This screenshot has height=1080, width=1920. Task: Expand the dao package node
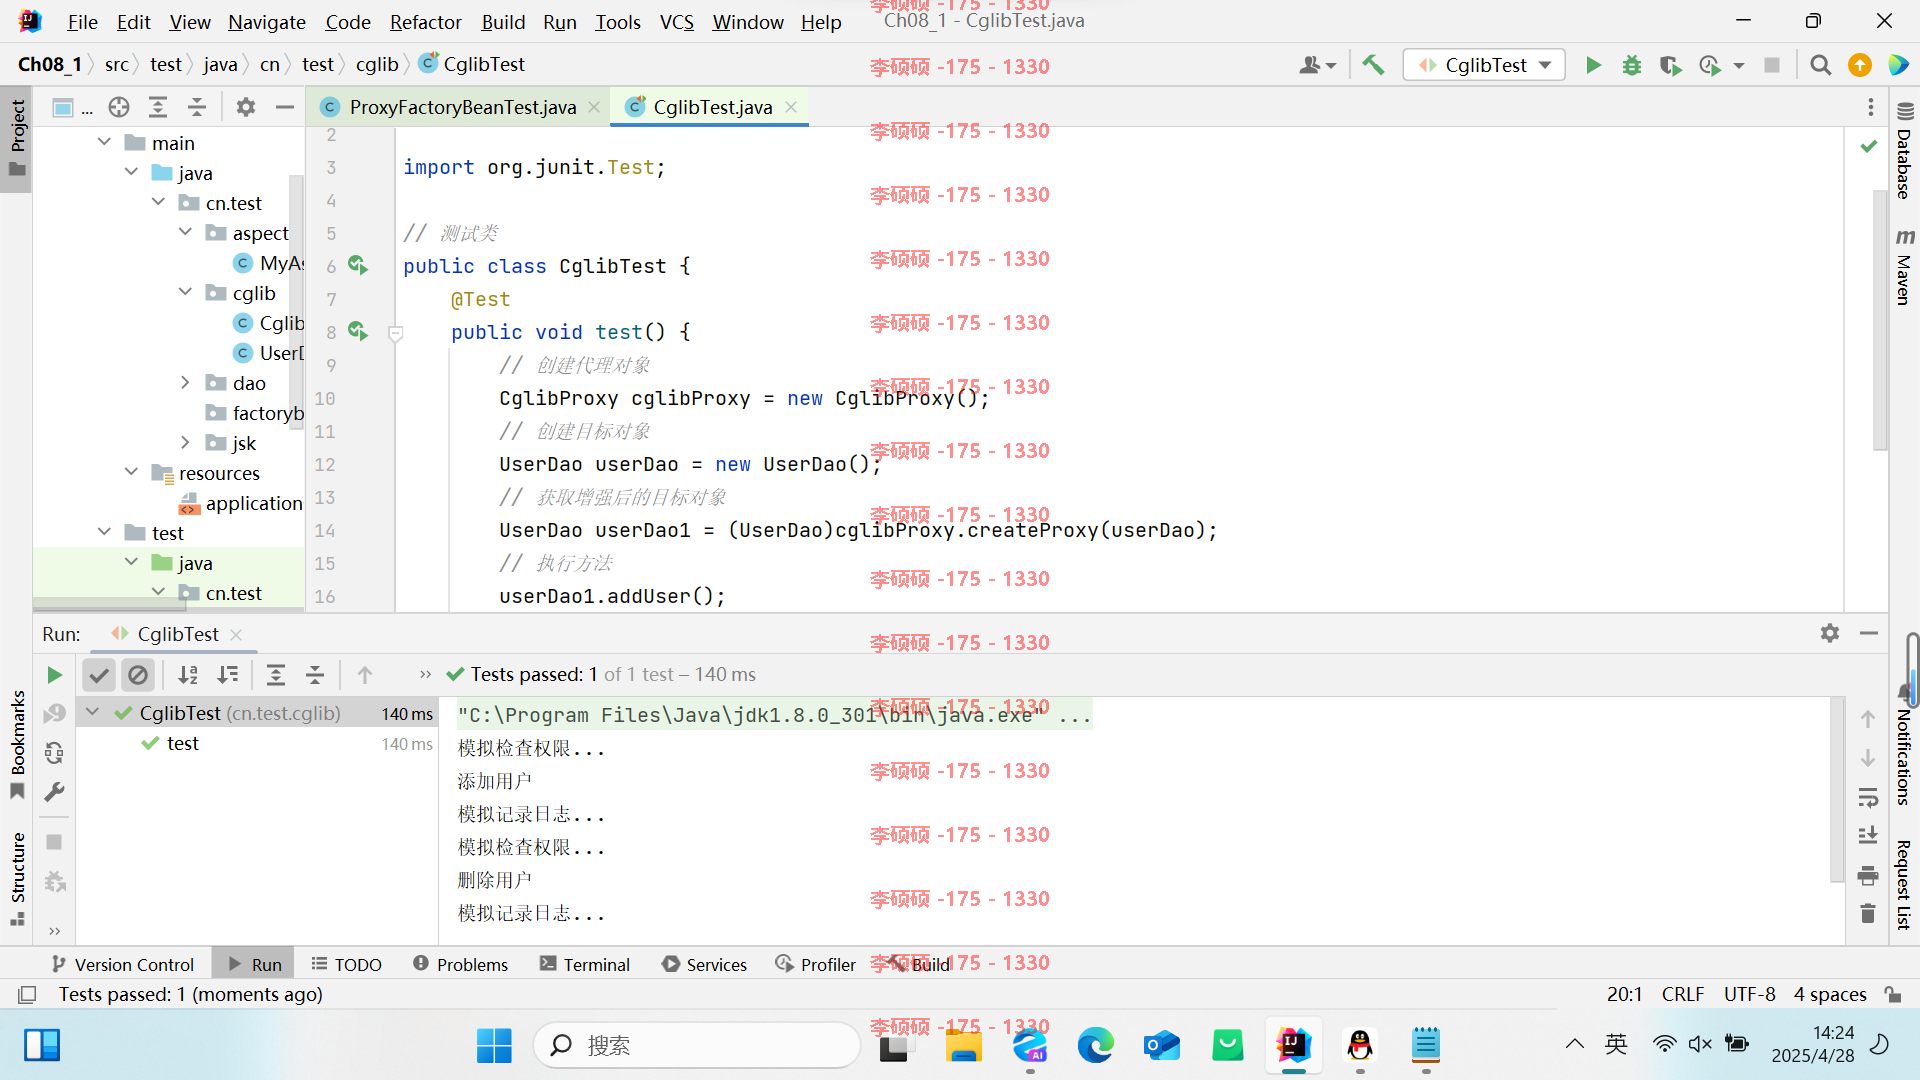(186, 383)
